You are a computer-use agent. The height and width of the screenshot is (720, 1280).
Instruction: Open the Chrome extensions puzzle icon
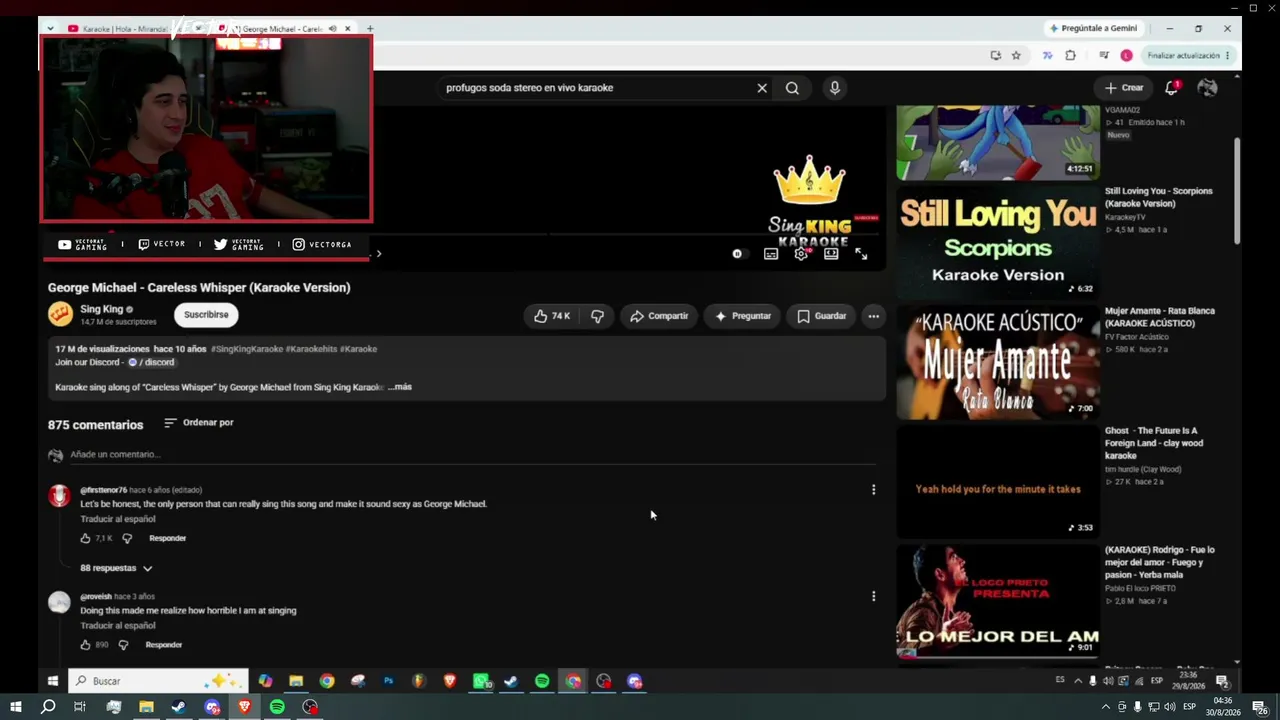(1070, 56)
